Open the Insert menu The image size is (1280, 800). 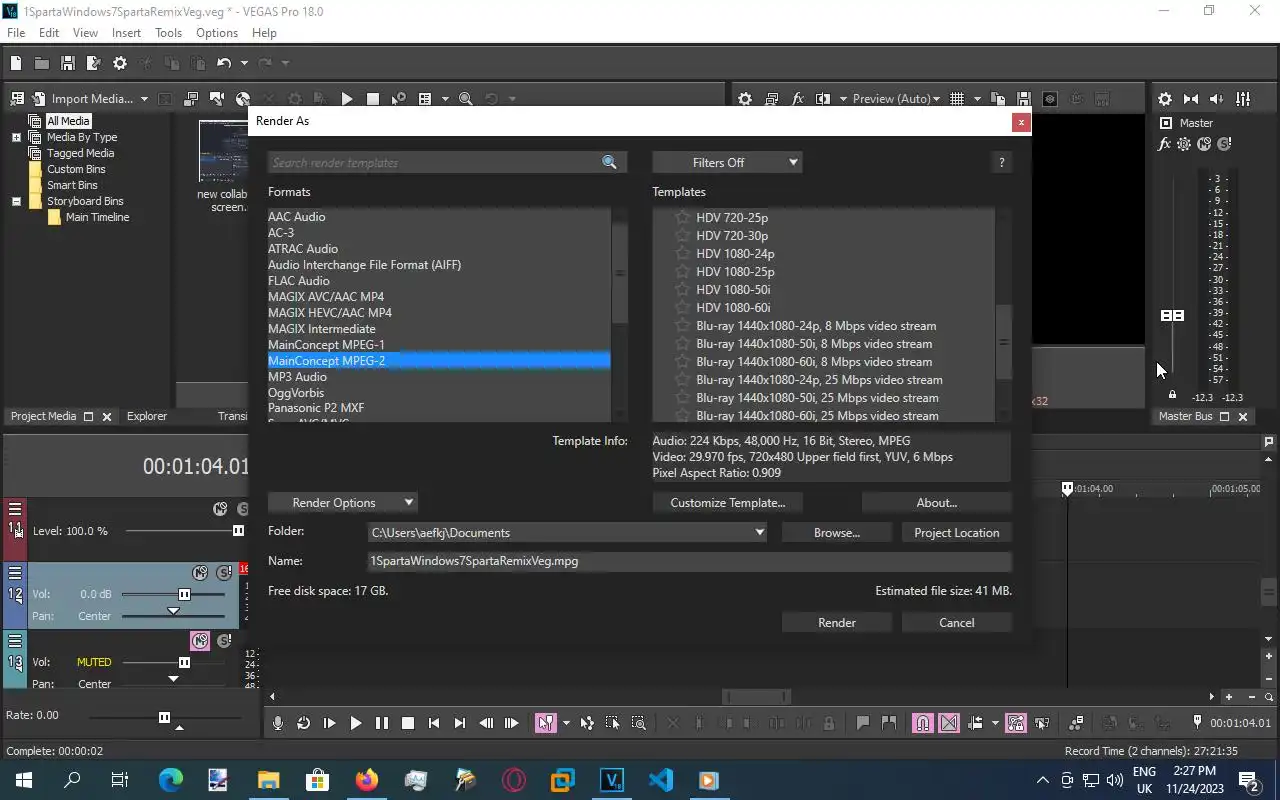tap(126, 33)
